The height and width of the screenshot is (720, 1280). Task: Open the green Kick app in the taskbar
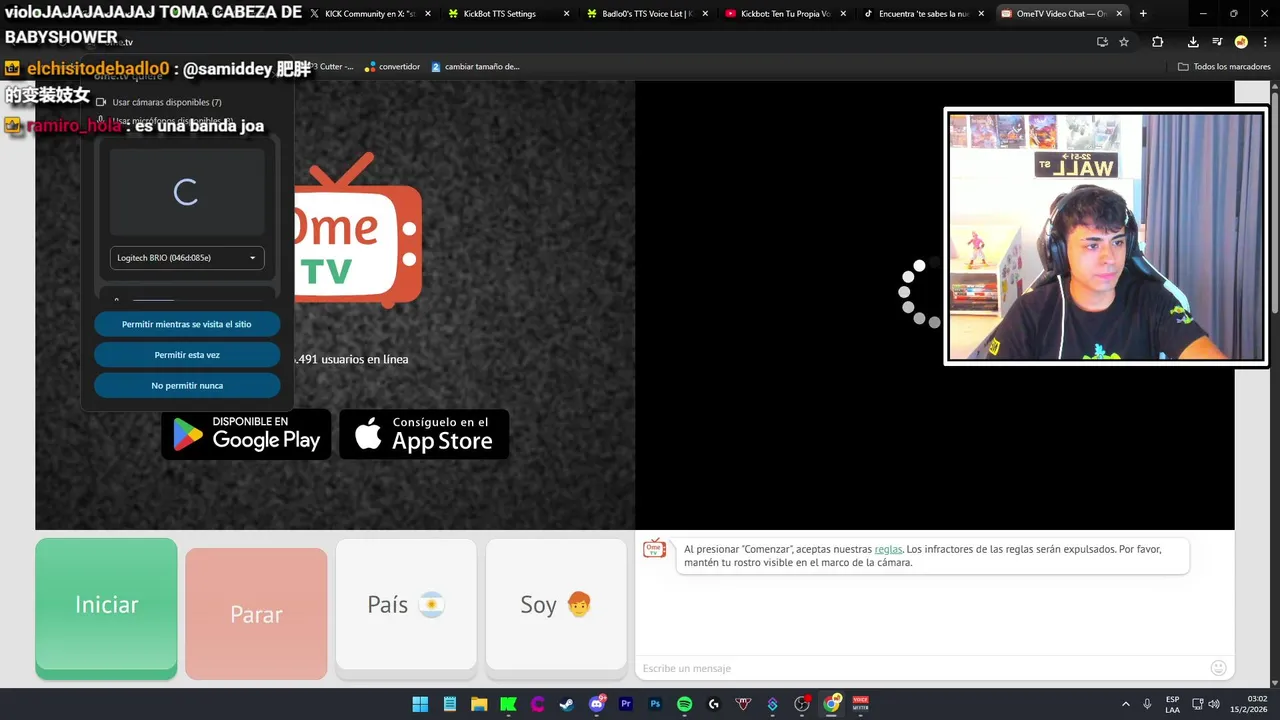point(508,704)
